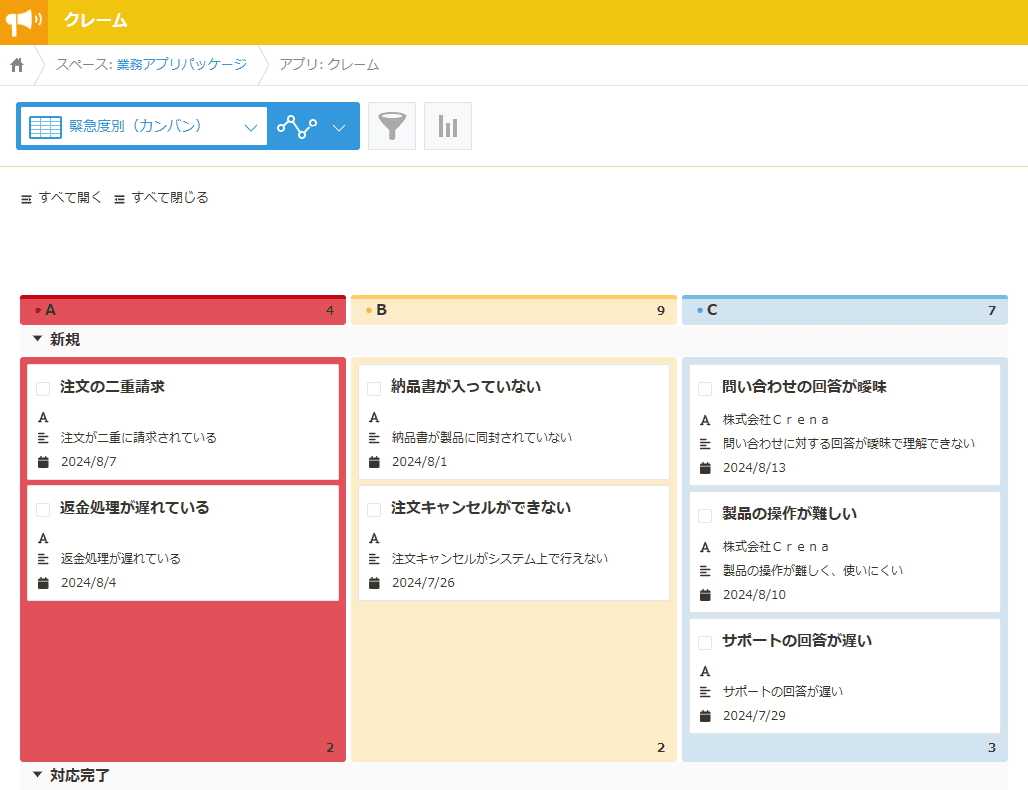Open the chevron next to graph icon

[339, 127]
